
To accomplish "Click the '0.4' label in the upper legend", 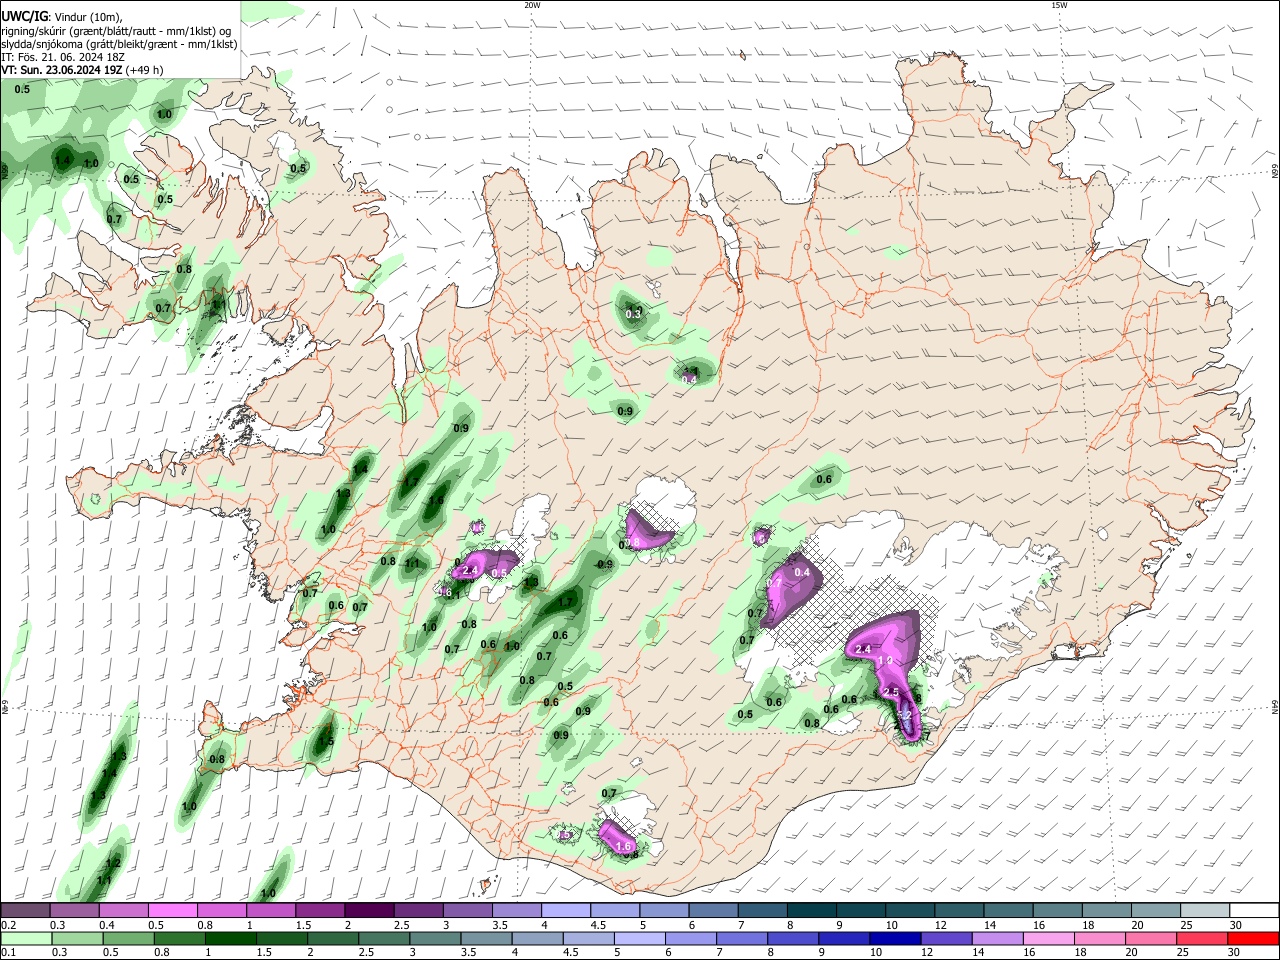I will tap(107, 925).
